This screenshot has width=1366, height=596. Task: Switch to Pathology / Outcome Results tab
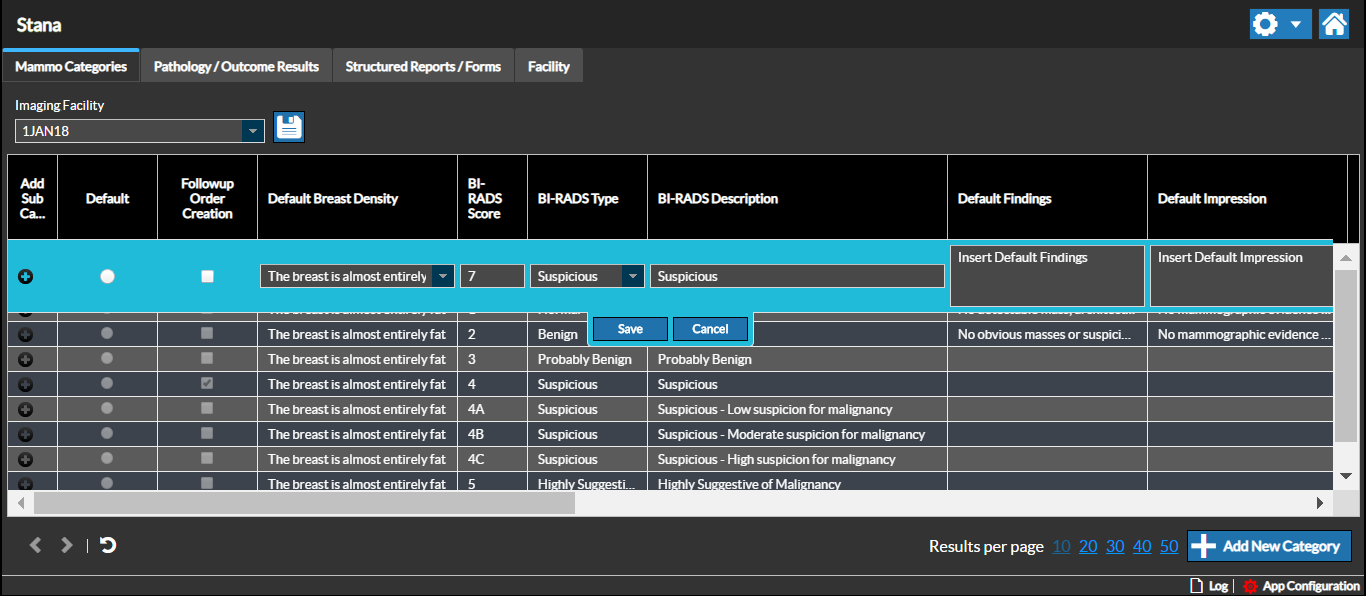point(236,67)
